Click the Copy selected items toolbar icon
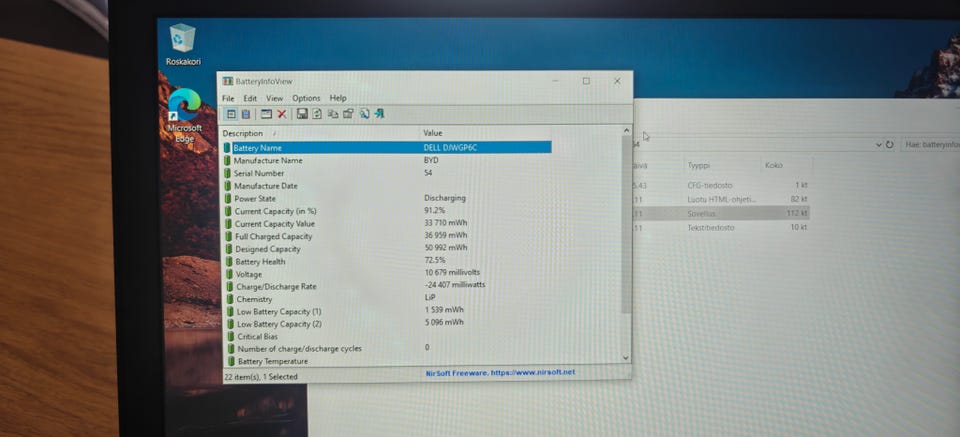The width and height of the screenshot is (960, 437). 332,114
